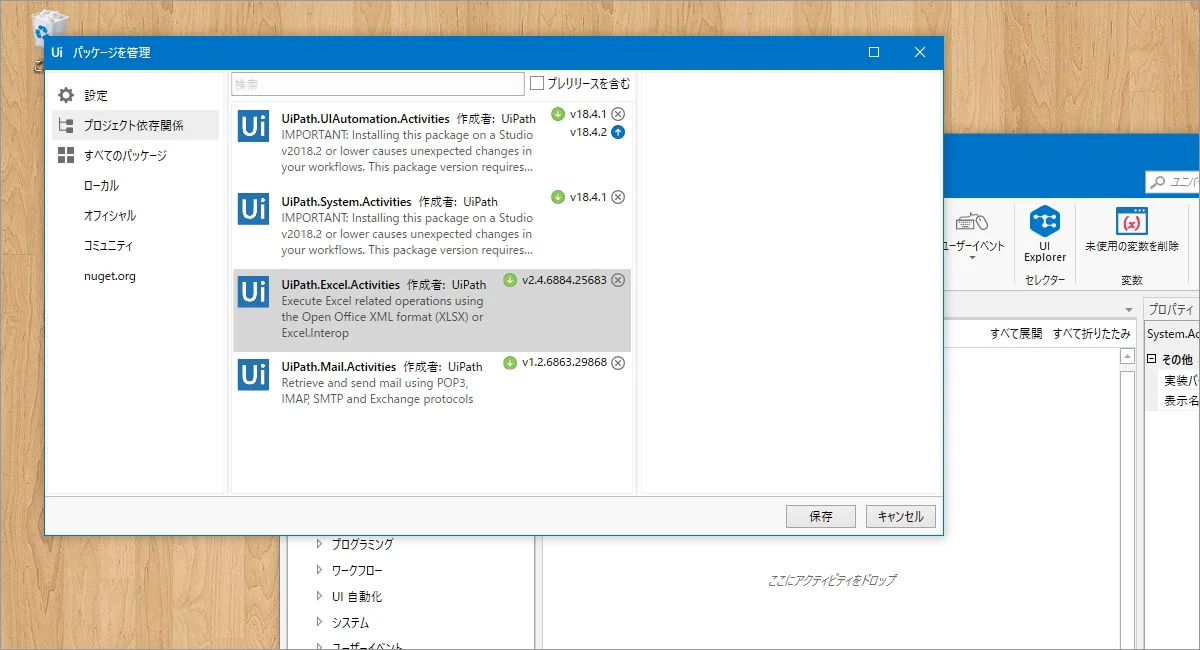Click the UiPath.System.Activities package title
Screen dimensions: 1200x650
click(x=346, y=201)
